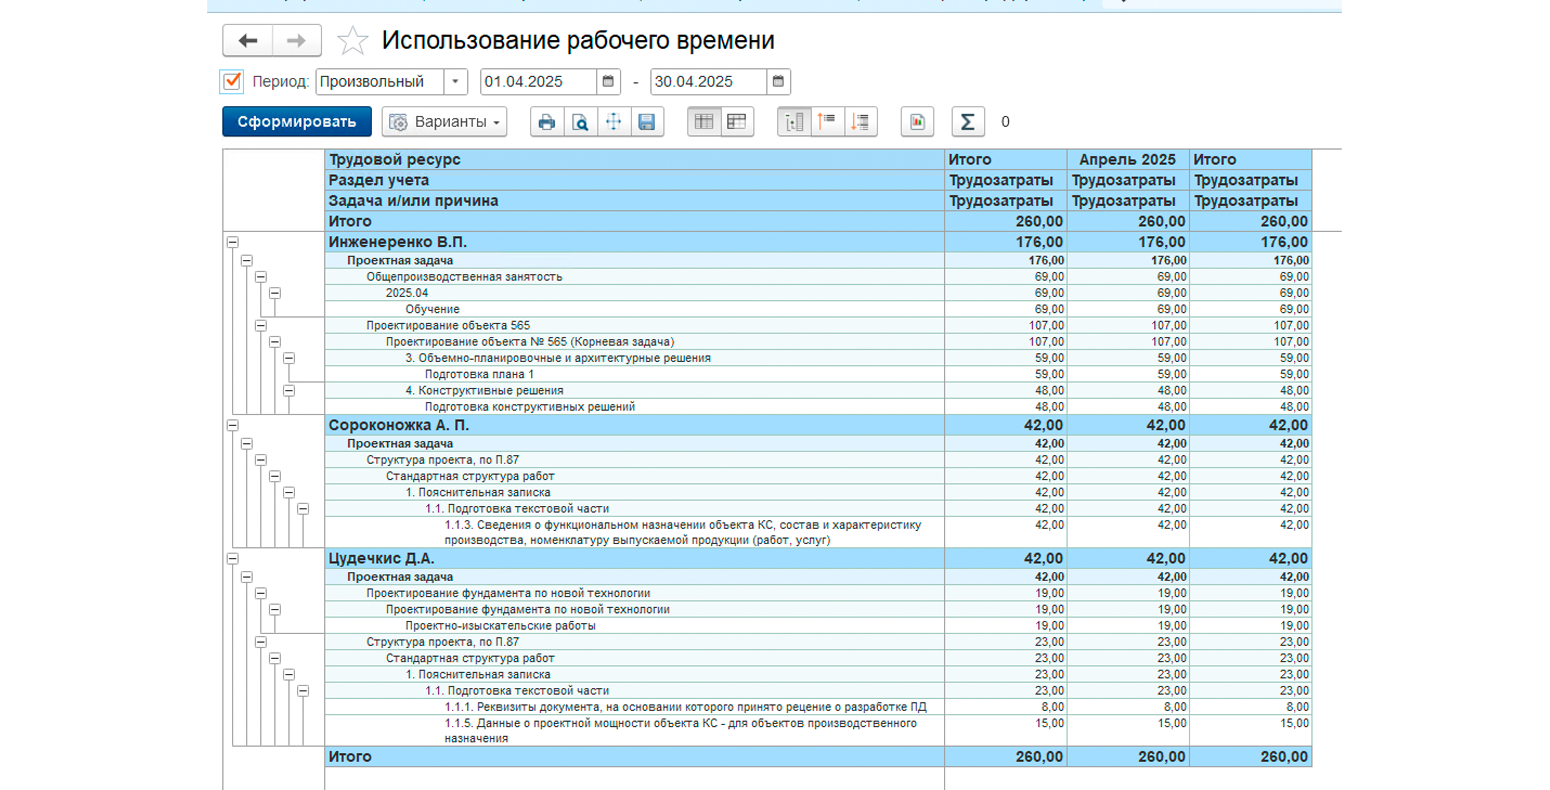The height and width of the screenshot is (790, 1550).
Task: Collapse Проектная задача under Цудечкис Д.А.
Action: [x=246, y=577]
